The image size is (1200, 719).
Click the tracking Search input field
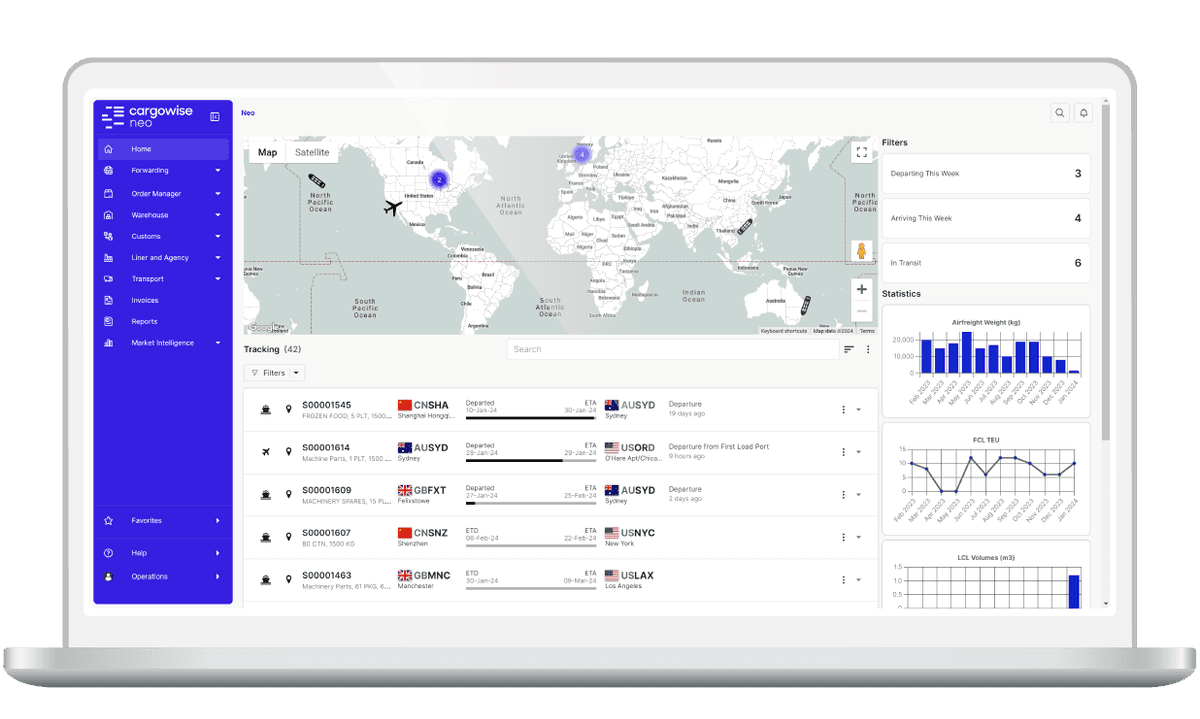672,349
